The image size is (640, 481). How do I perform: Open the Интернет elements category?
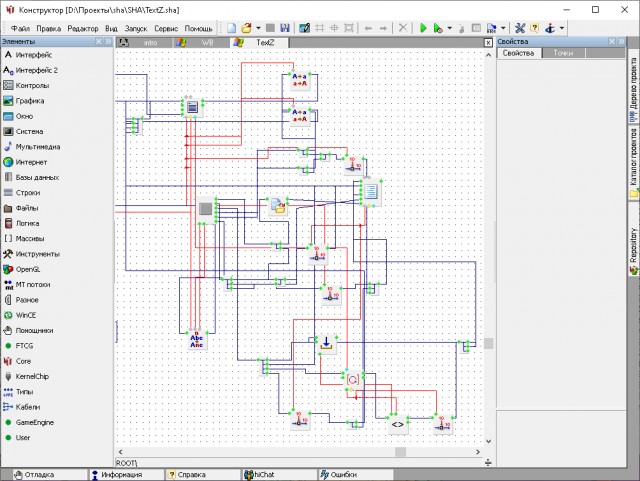click(31, 162)
